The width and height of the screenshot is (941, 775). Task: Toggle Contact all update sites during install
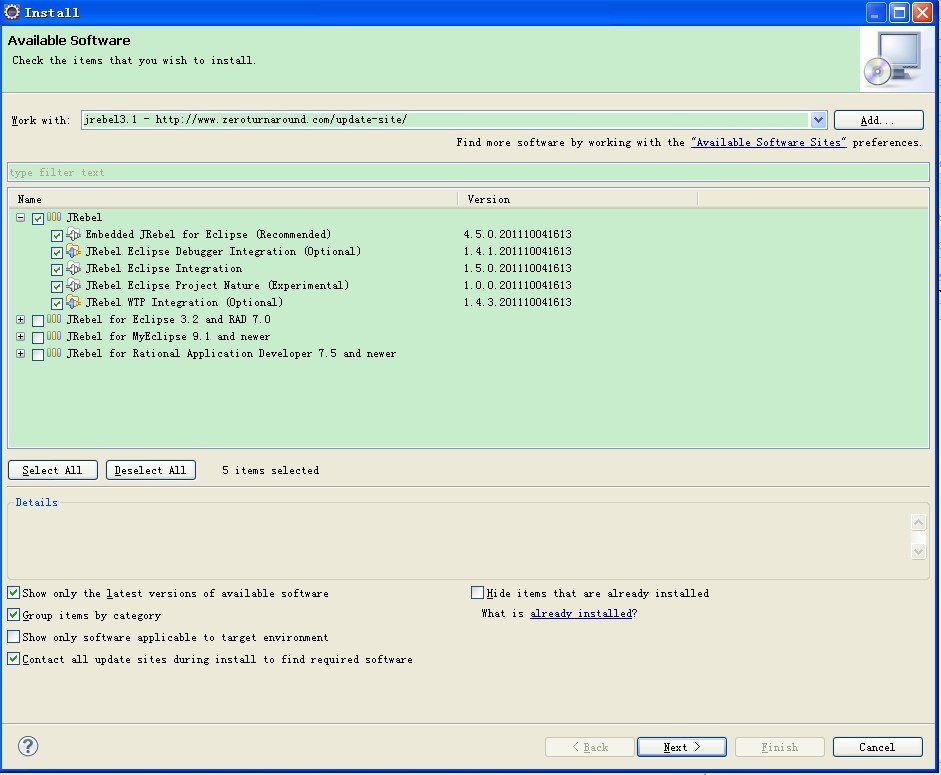pyautogui.click(x=13, y=659)
